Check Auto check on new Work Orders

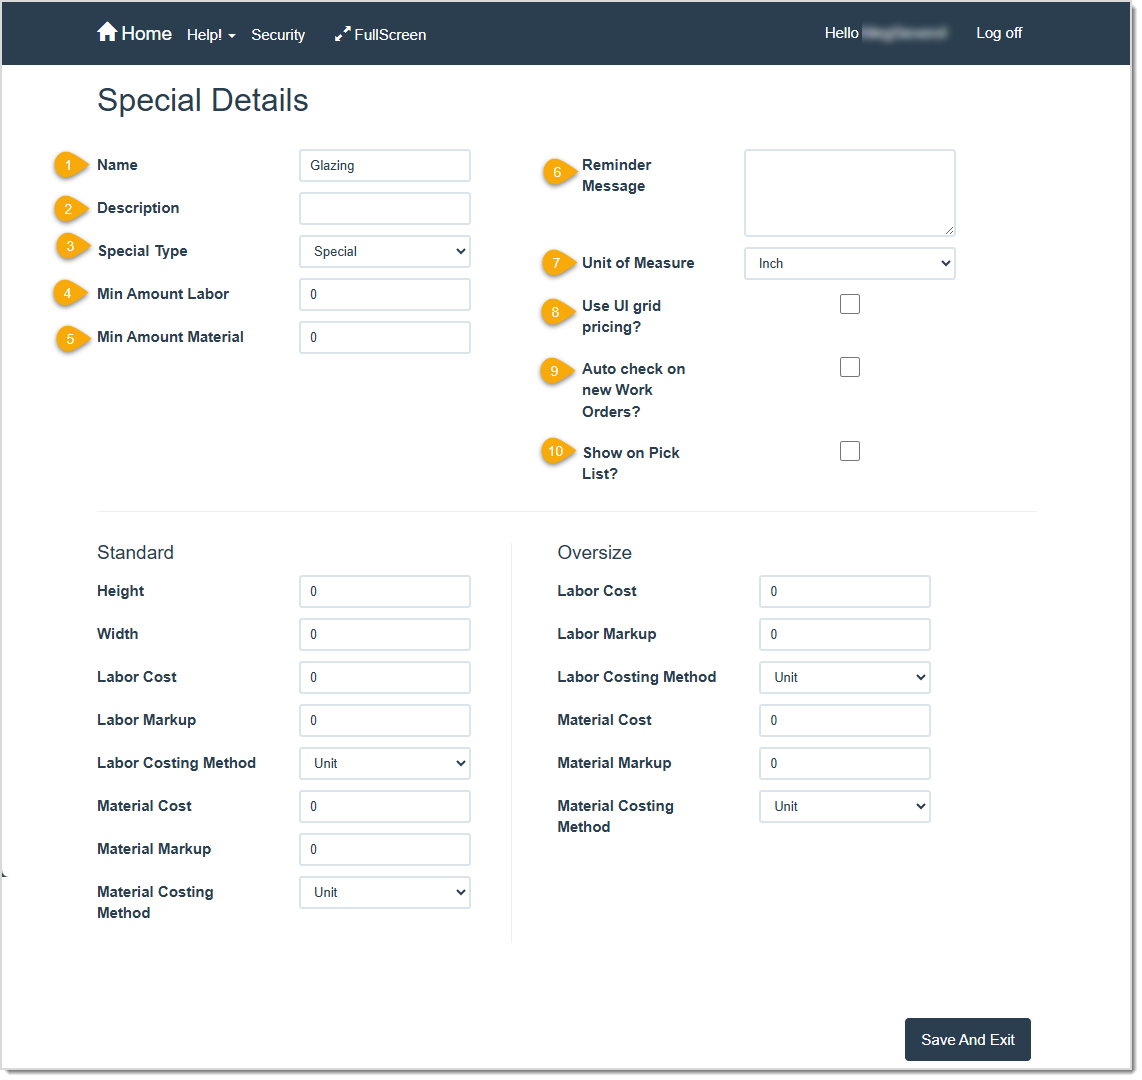[849, 367]
